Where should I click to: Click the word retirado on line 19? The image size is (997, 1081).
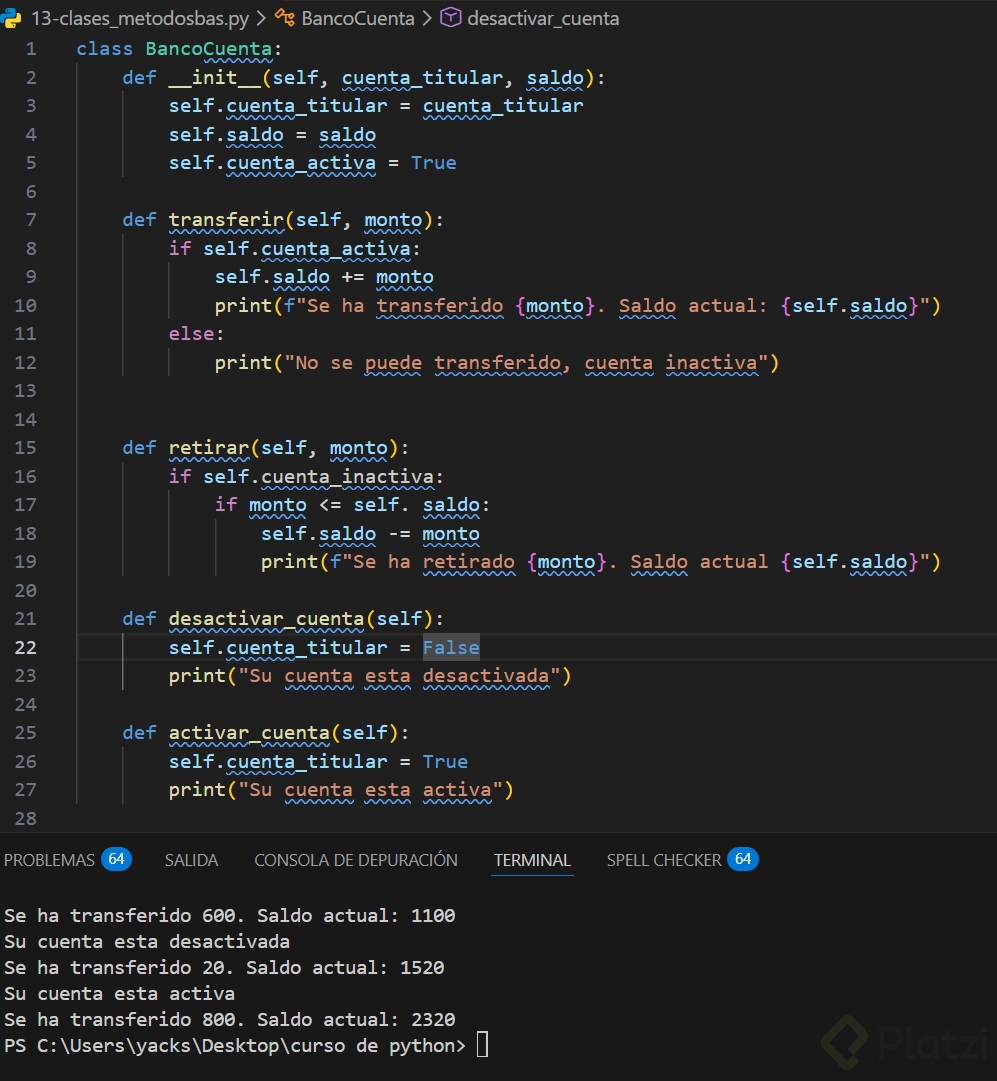[x=469, y=562]
